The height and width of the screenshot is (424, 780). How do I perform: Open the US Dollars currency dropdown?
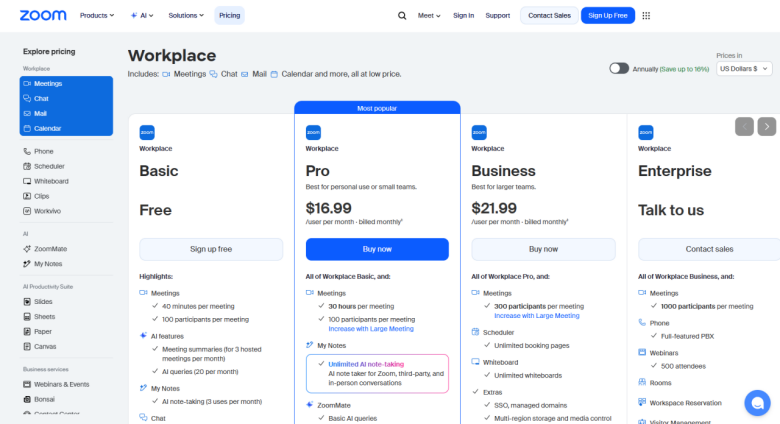(x=744, y=69)
